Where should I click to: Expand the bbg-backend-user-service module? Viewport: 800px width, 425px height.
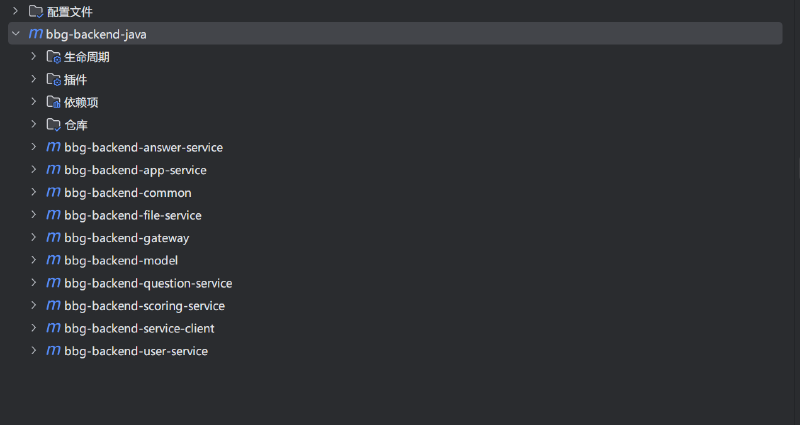click(34, 351)
